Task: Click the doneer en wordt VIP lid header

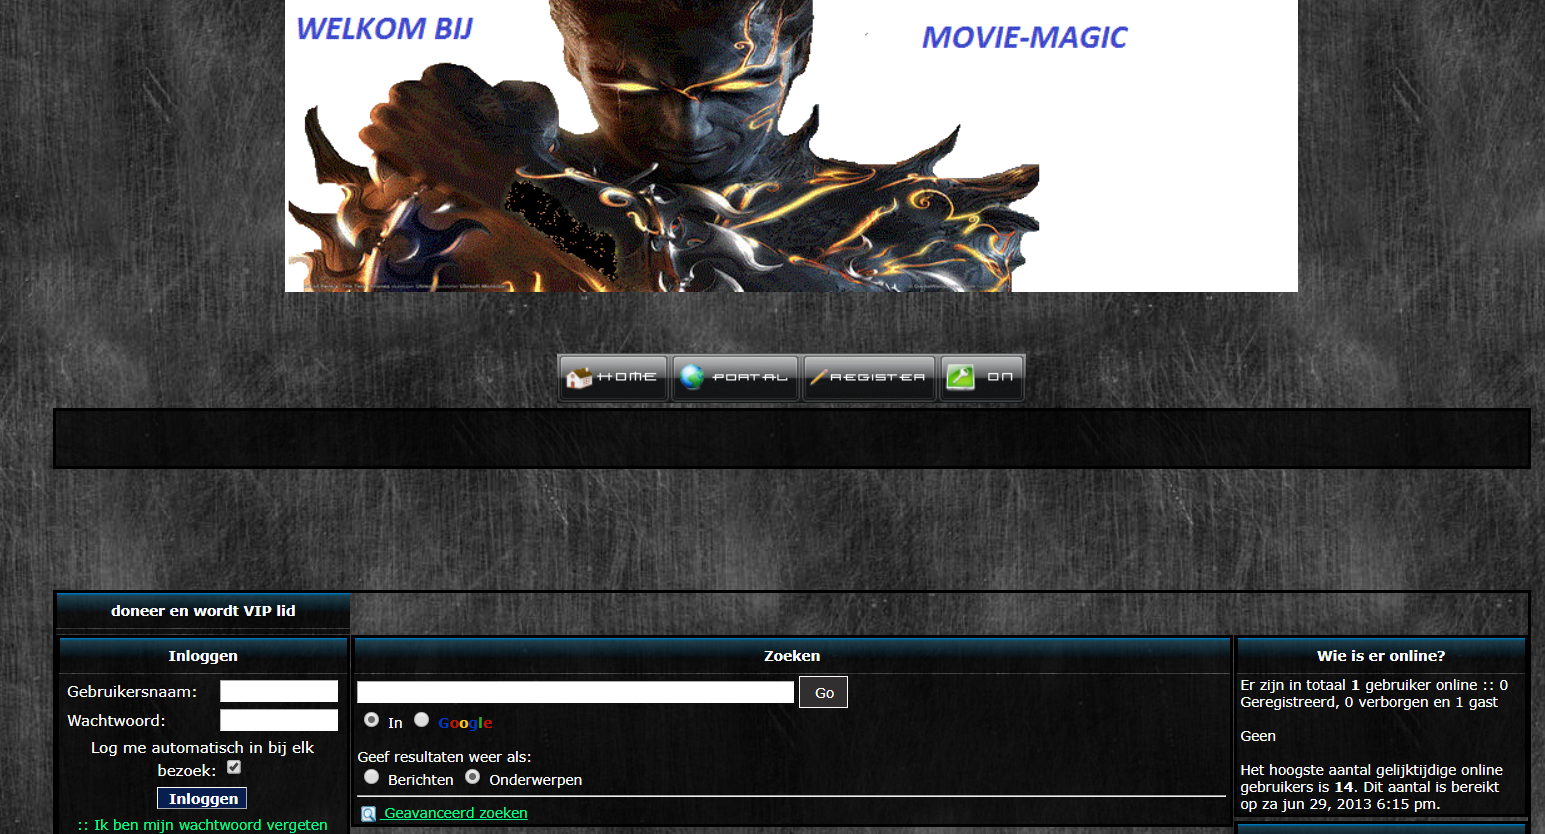Action: (x=203, y=611)
